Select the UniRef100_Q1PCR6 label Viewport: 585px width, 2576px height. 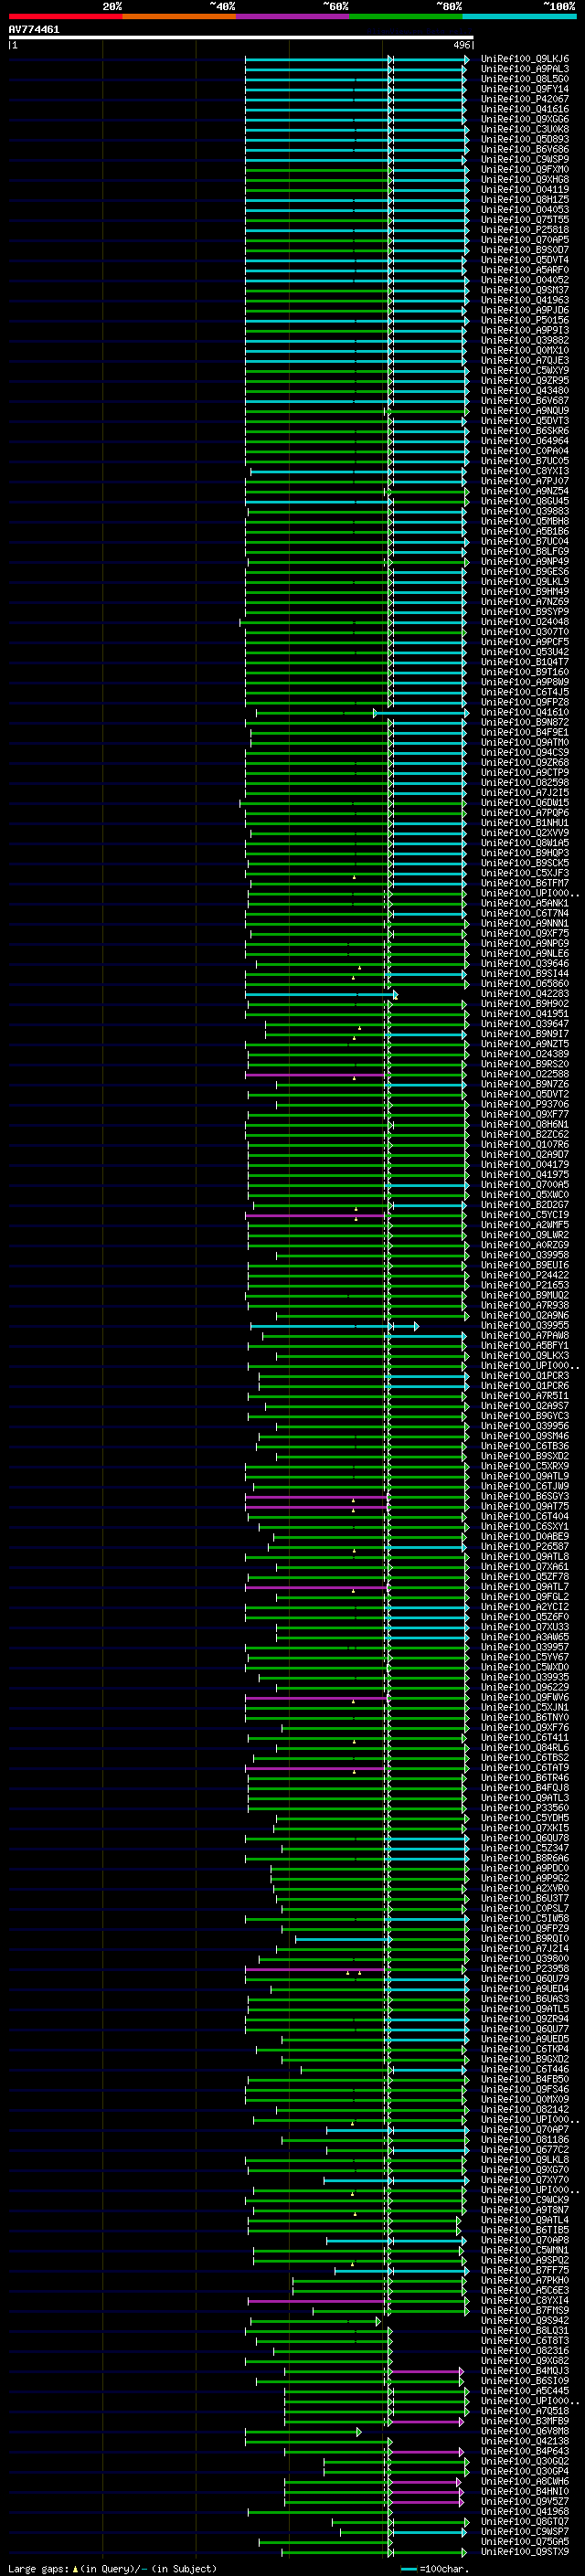pyautogui.click(x=524, y=1386)
